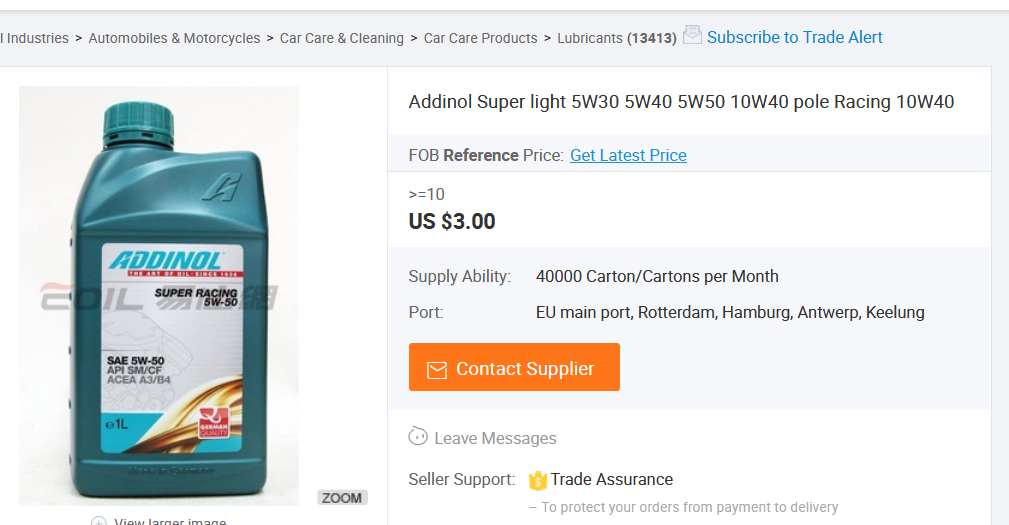Click the envelope icon inside the Contact Supplier button
The image size is (1009, 525).
tap(437, 369)
